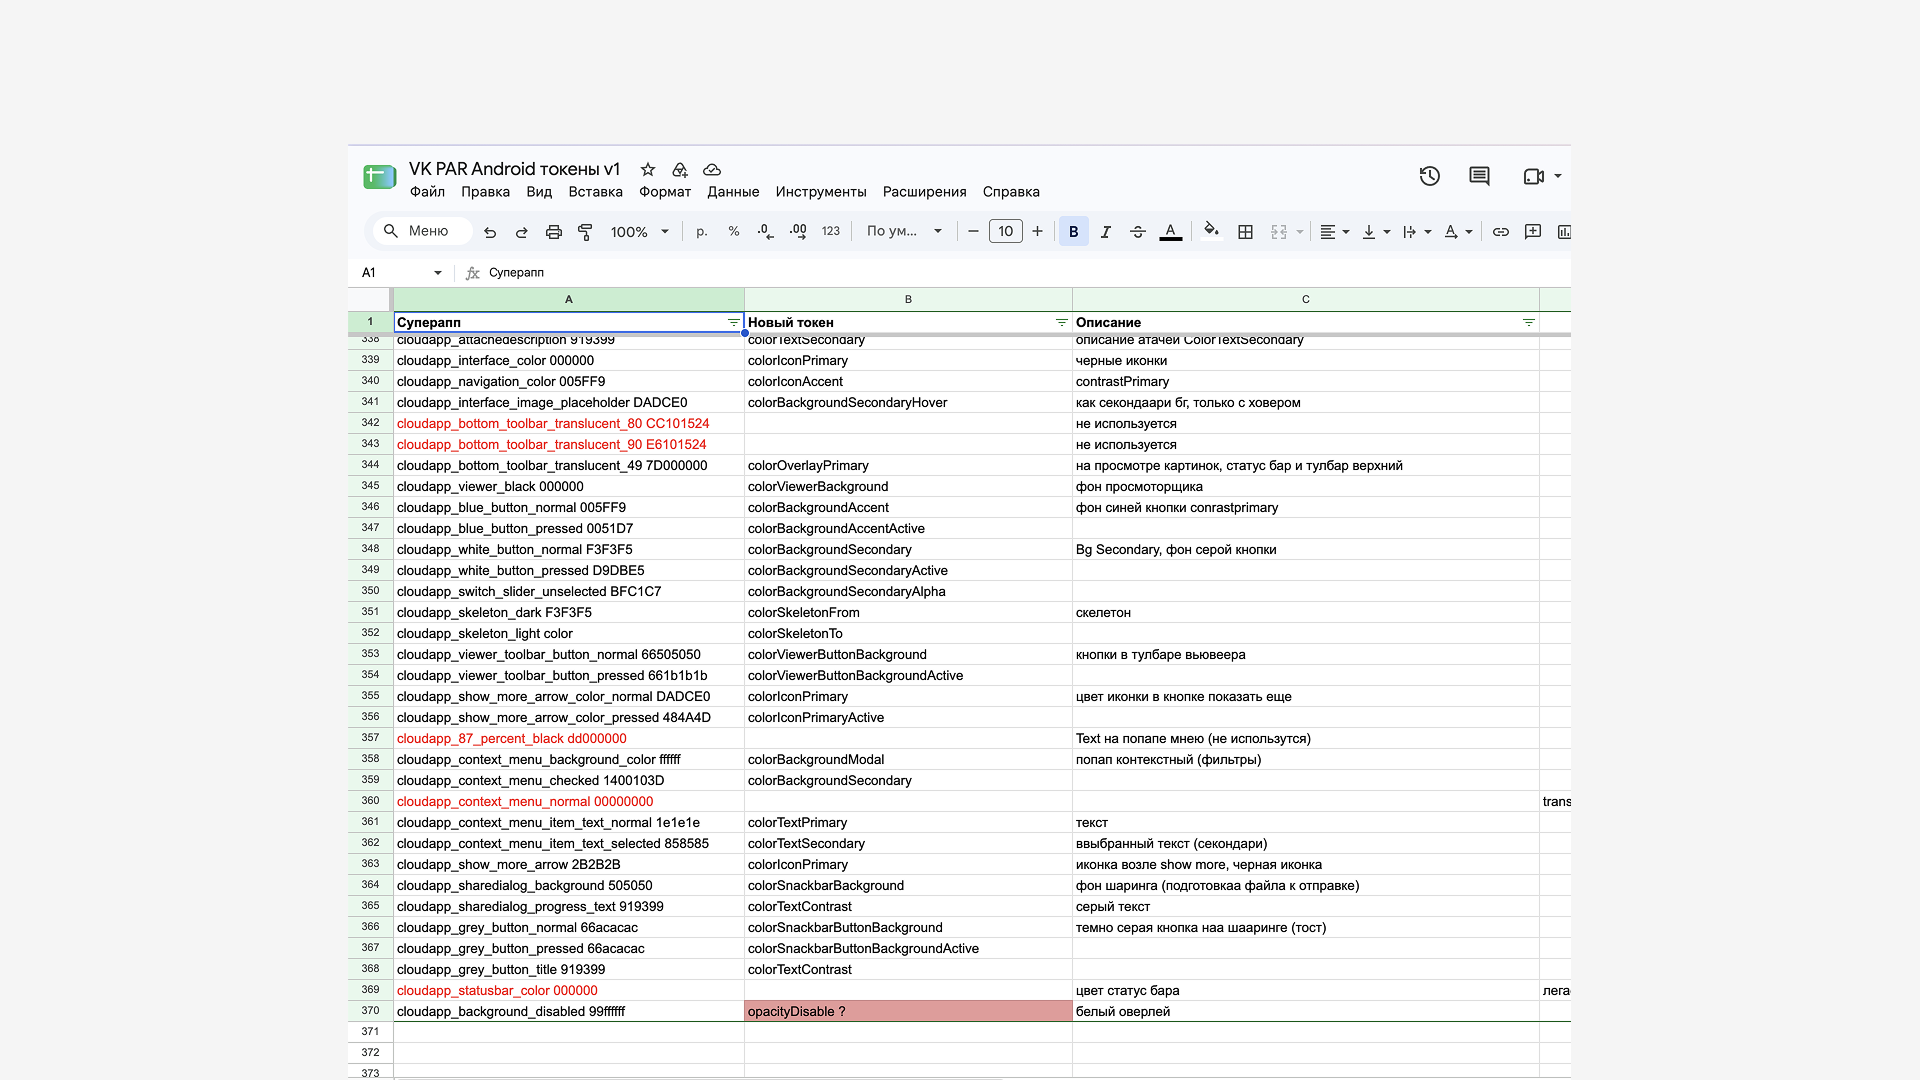1920x1080 pixels.
Task: Open filter for Новый токен column
Action: click(x=1062, y=323)
